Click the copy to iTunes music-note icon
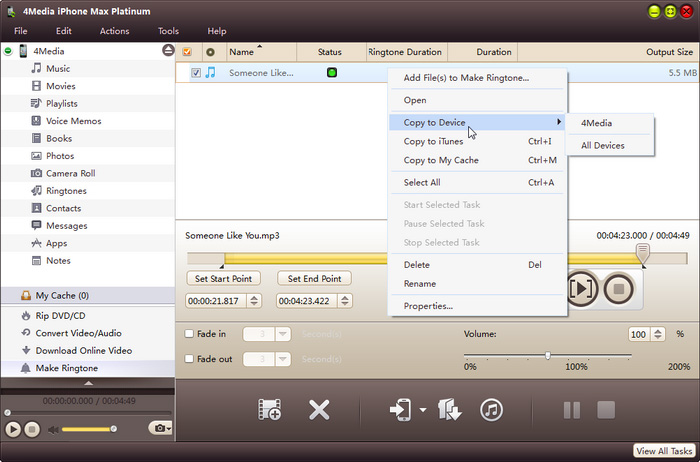 tap(492, 409)
